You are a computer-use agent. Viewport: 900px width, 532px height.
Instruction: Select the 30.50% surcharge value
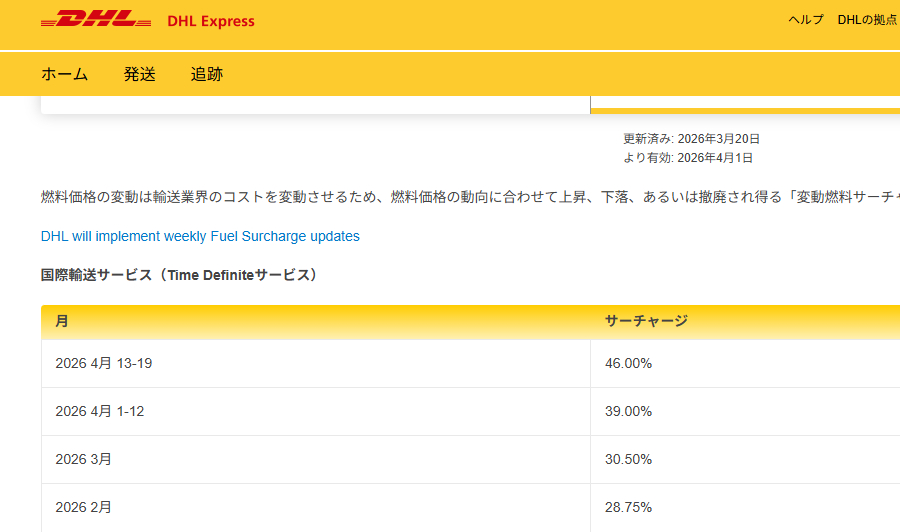[629, 460]
